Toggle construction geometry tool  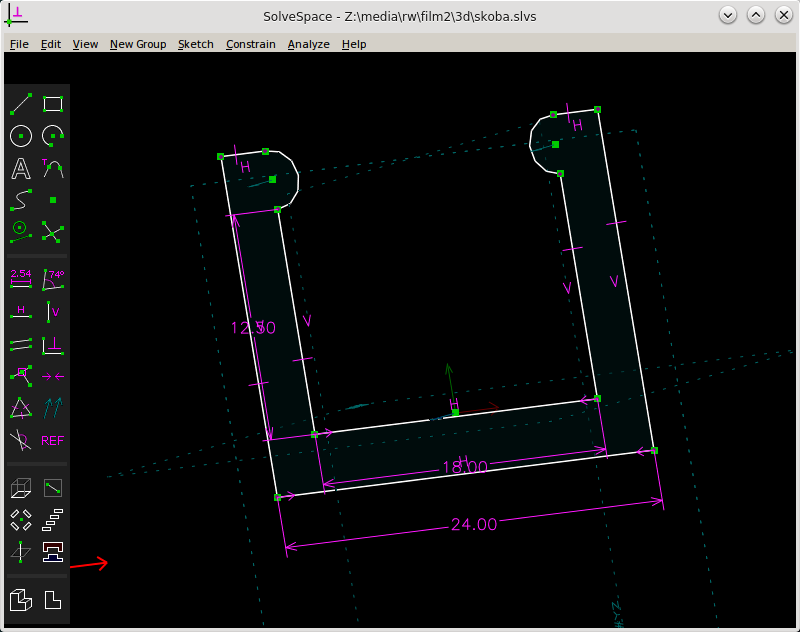tap(20, 232)
